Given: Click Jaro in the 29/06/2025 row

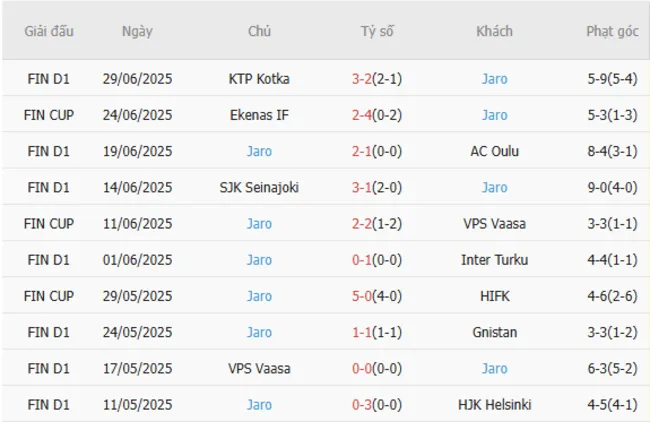Looking at the screenshot, I should [x=494, y=79].
